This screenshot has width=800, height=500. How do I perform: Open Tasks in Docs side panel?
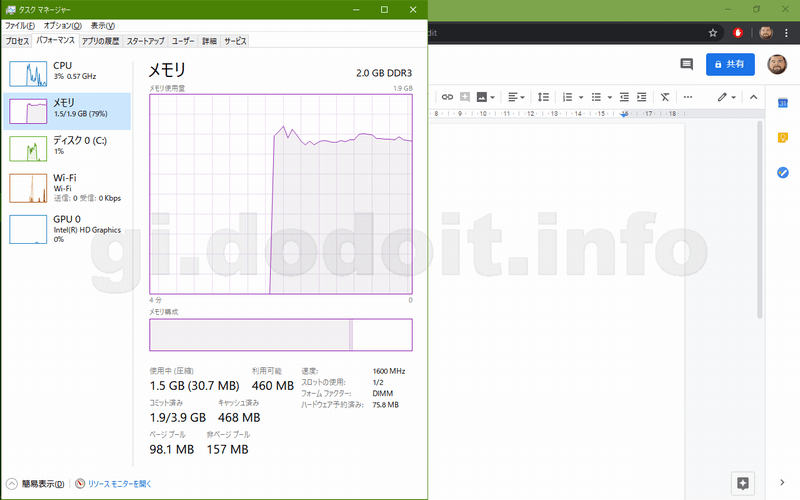[783, 172]
